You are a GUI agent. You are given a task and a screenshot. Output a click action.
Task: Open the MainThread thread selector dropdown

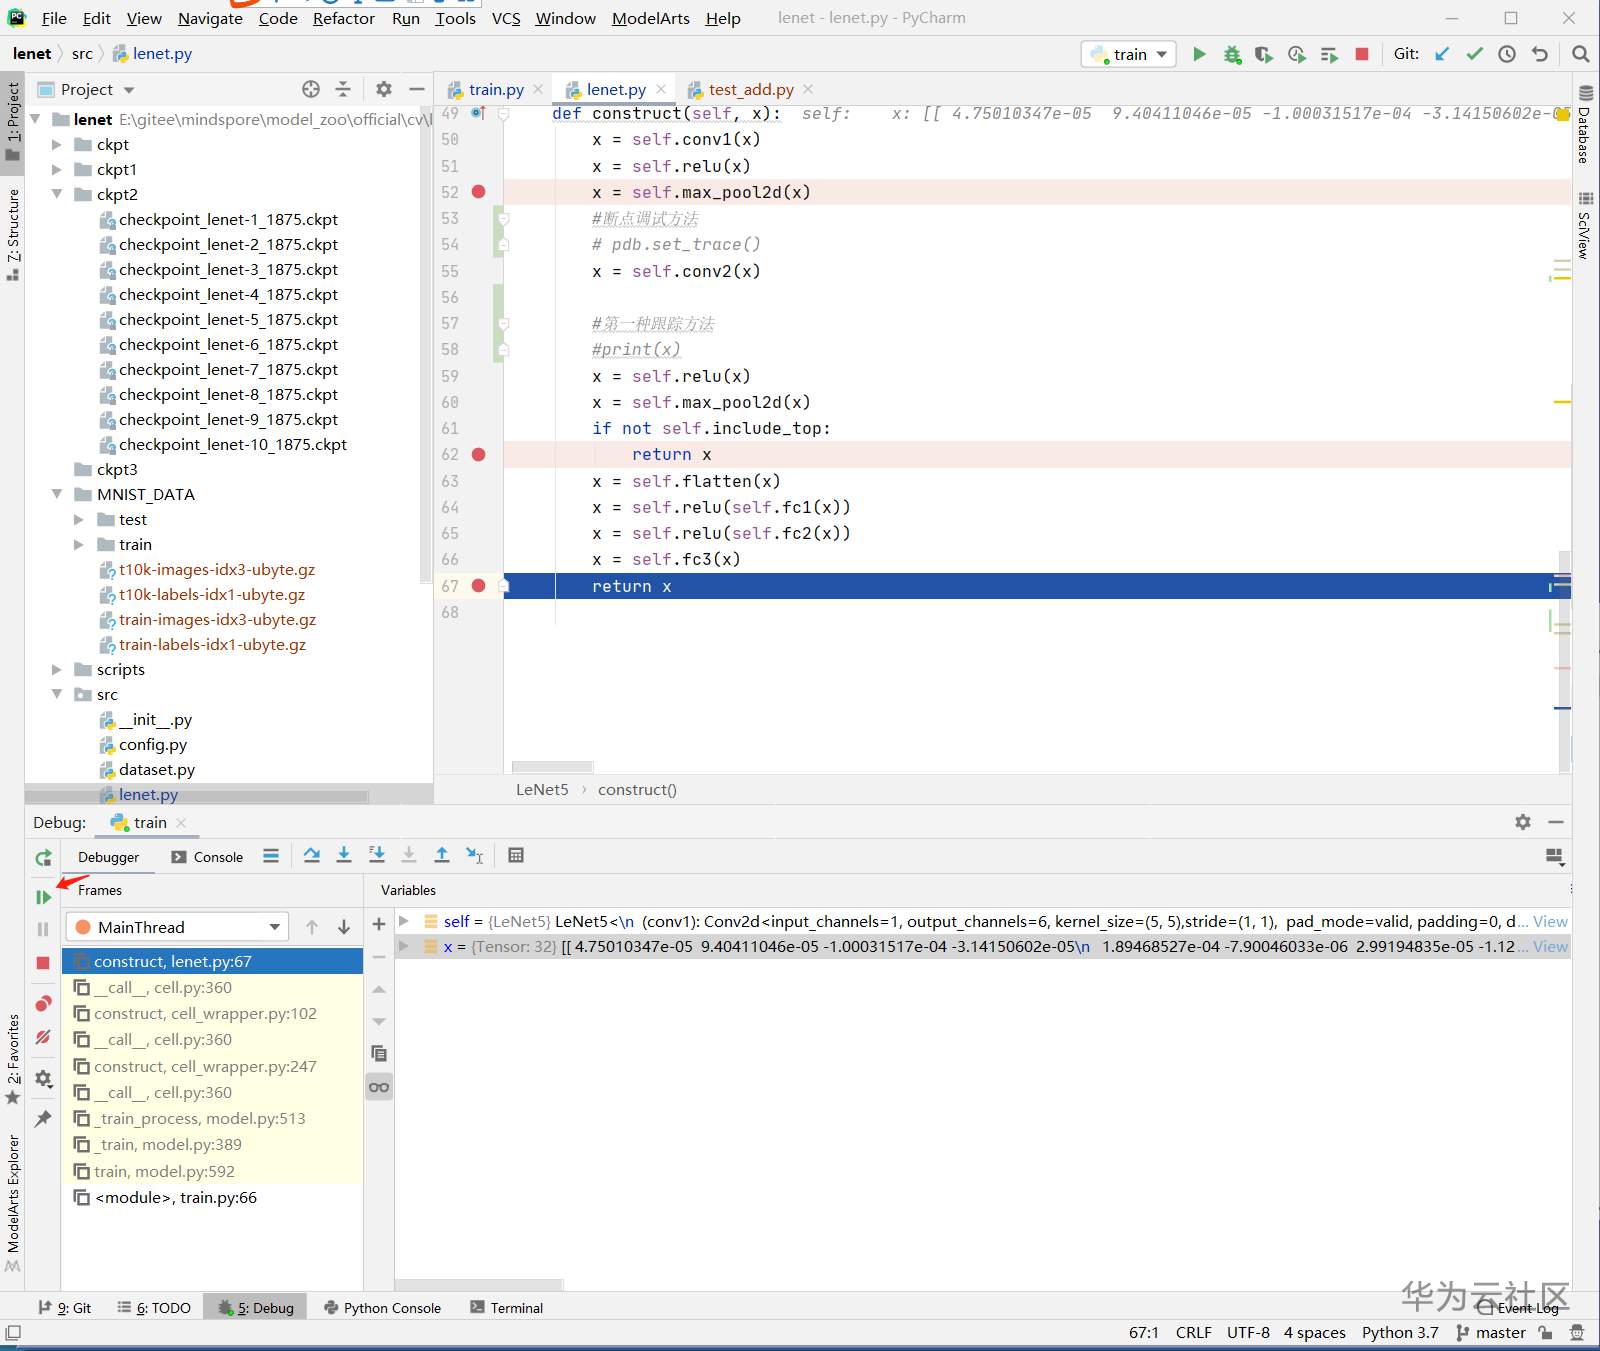coord(177,927)
